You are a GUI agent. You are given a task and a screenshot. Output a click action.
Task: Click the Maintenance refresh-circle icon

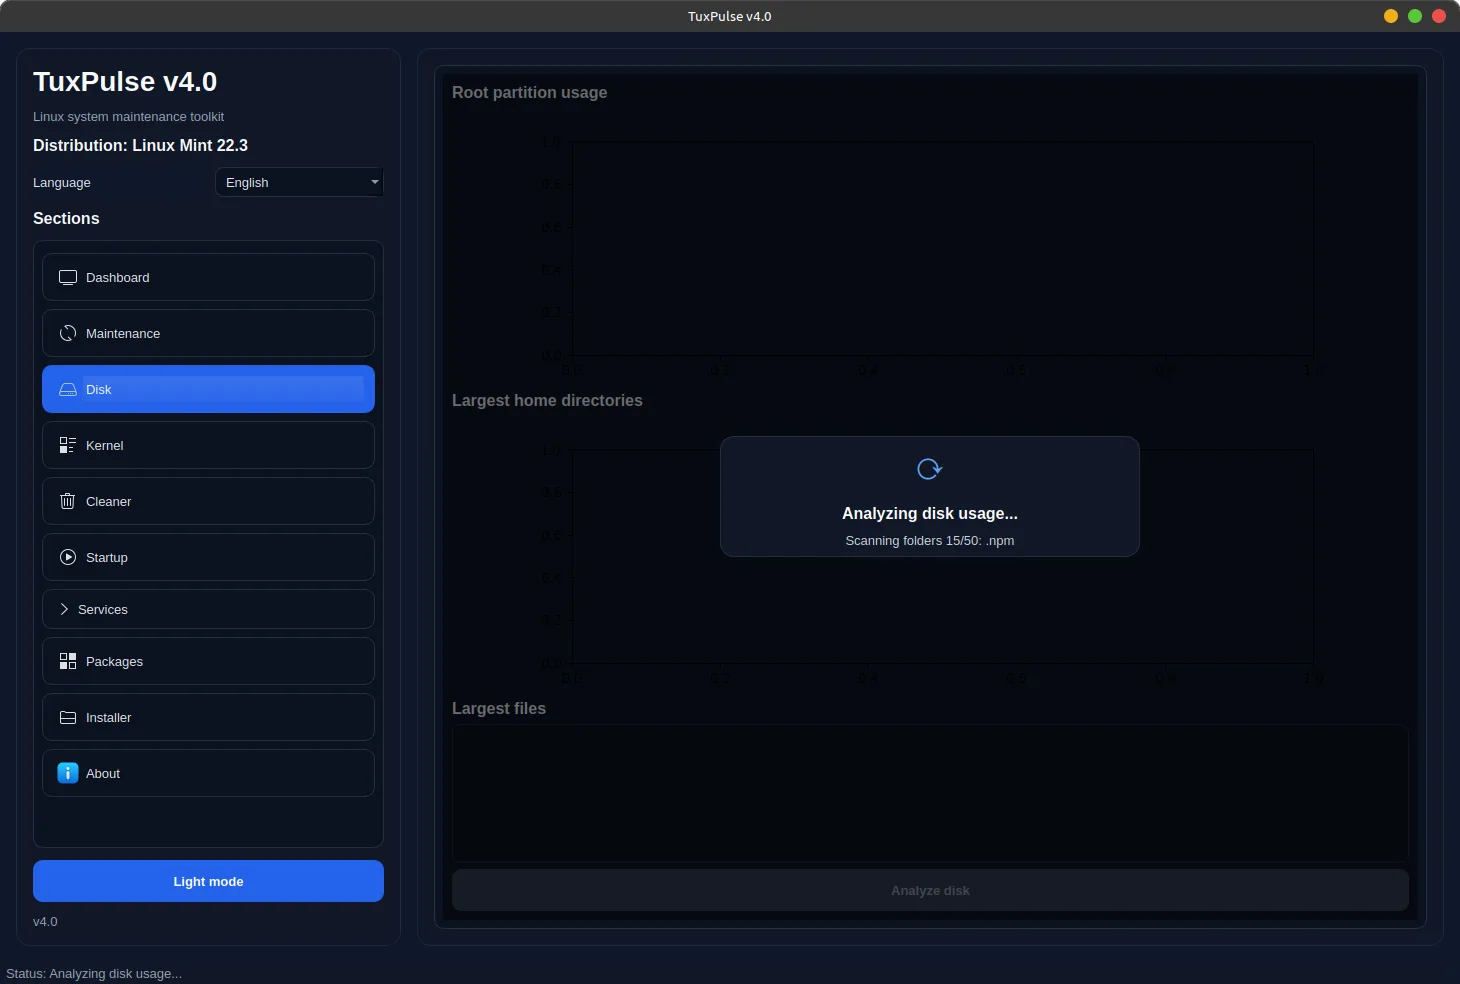pos(68,334)
